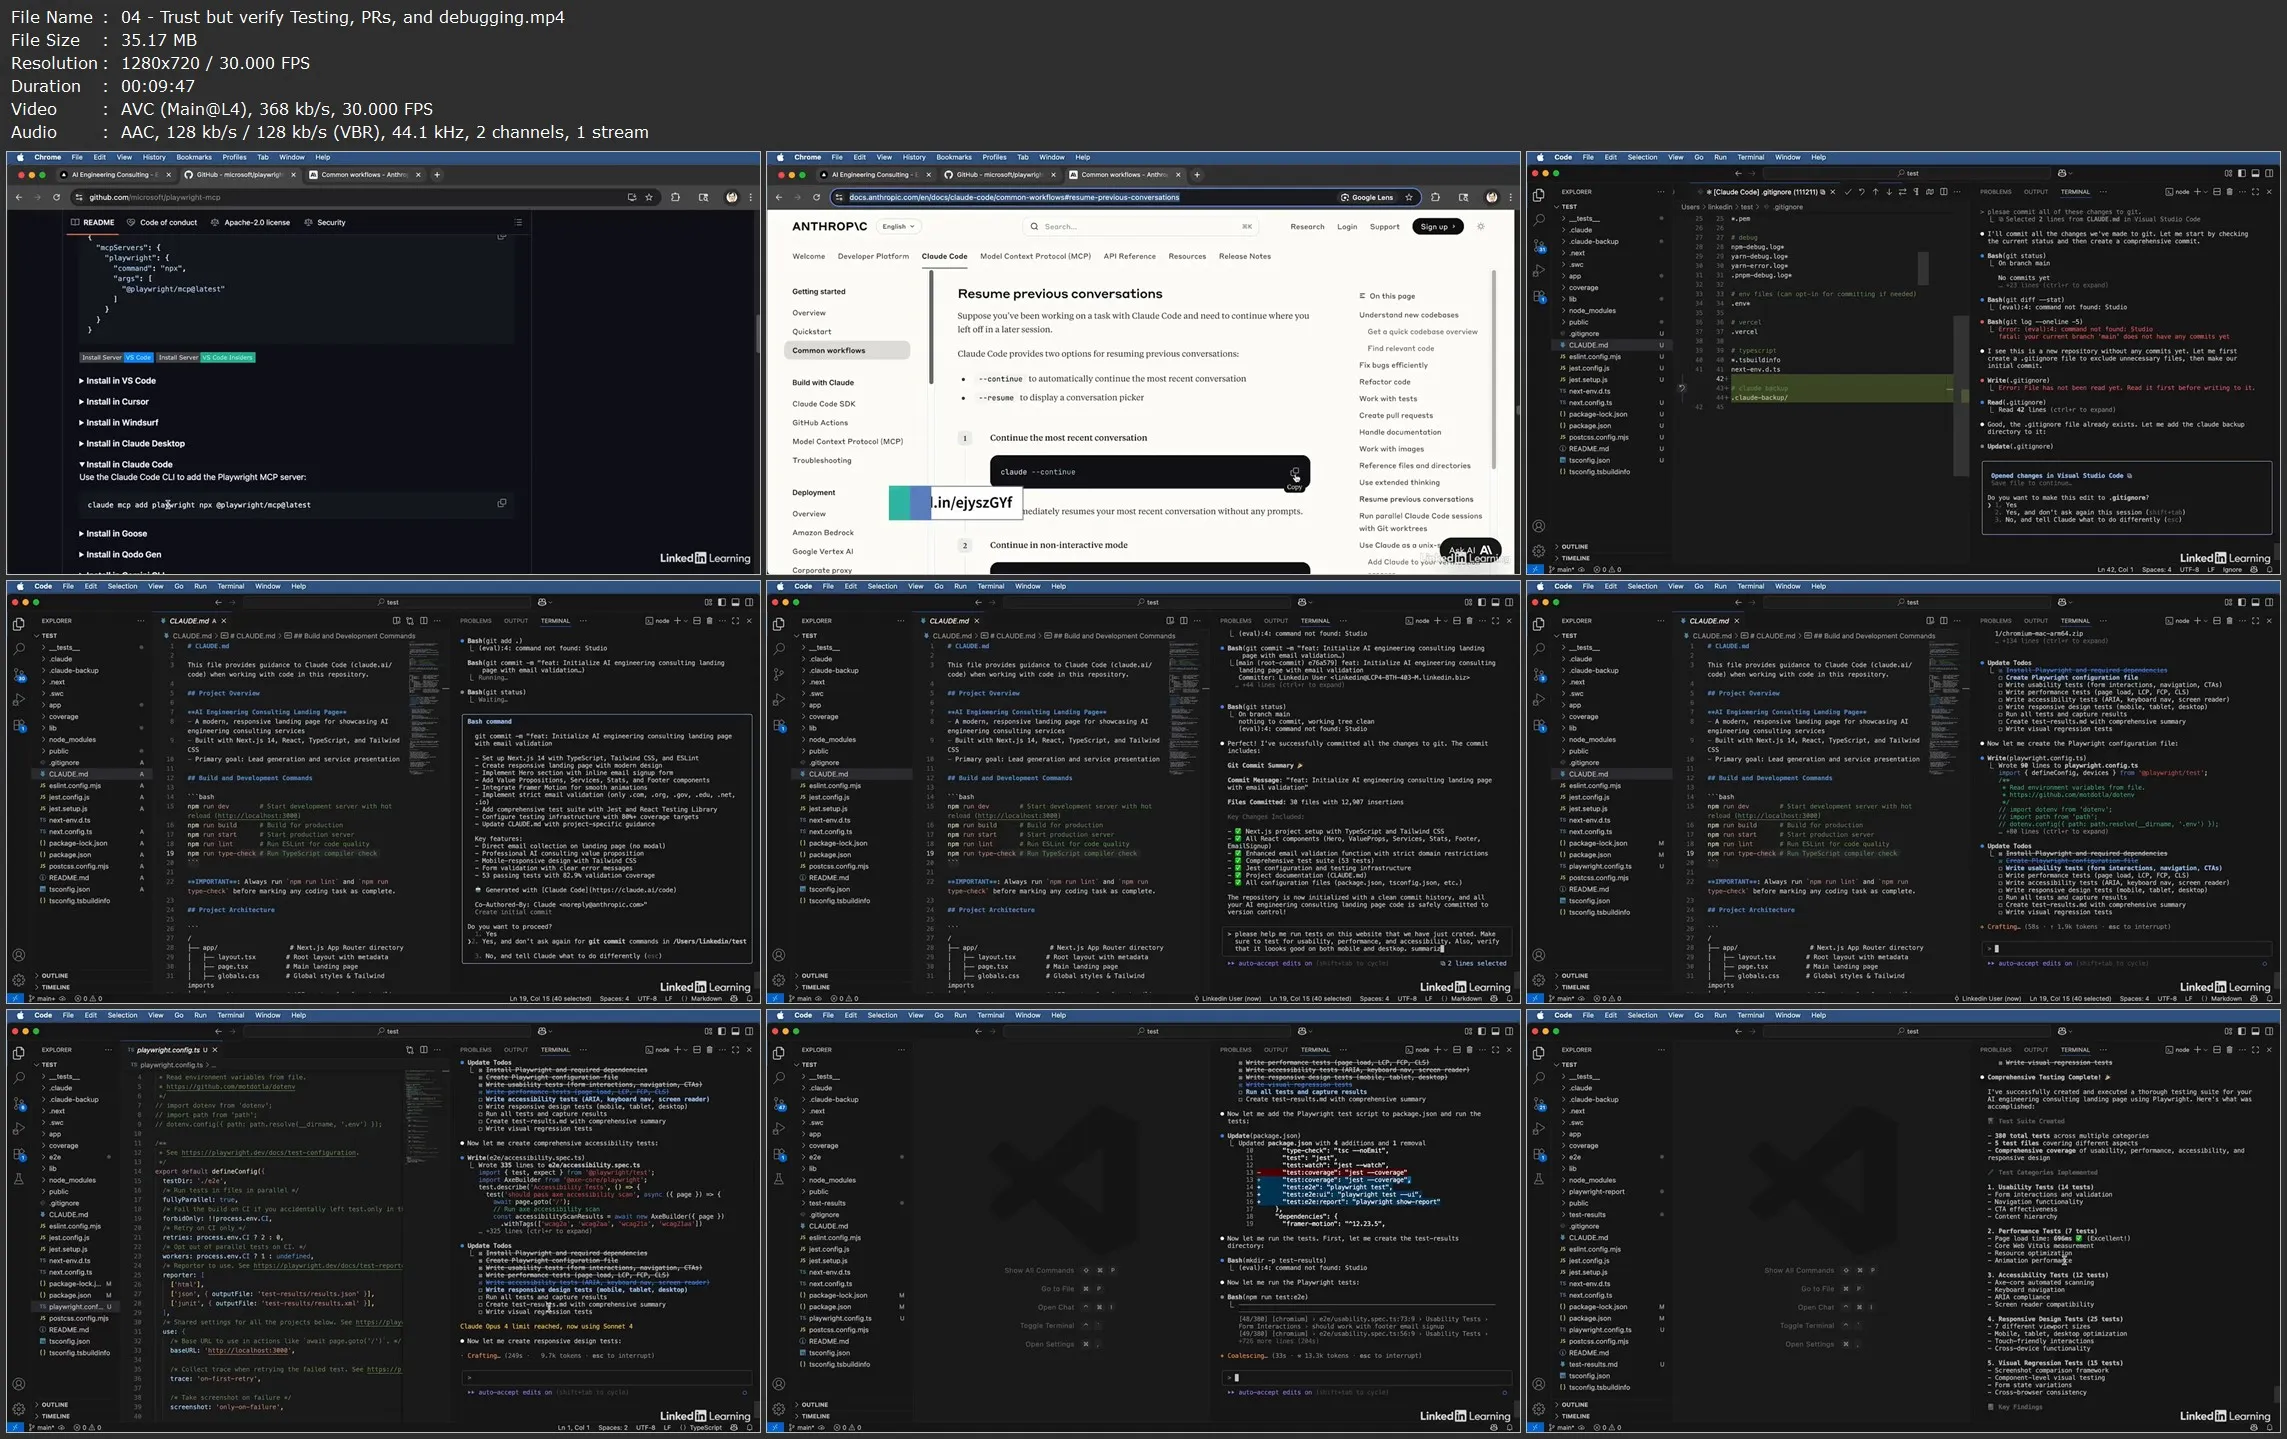Click Install Server VS Code Insiders badge
2287x1439 pixels.
point(206,357)
